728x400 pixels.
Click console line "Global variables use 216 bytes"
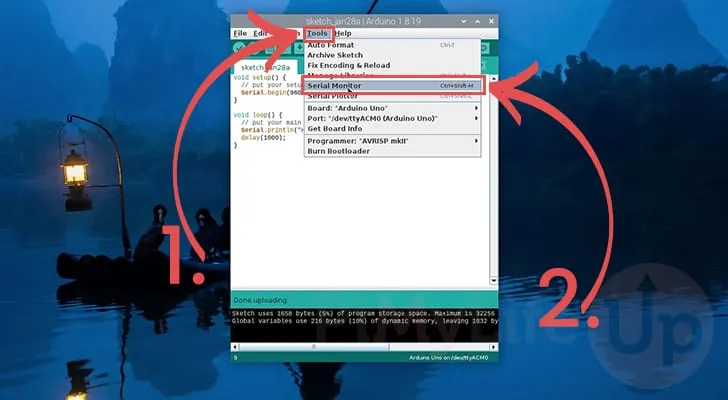click(364, 321)
